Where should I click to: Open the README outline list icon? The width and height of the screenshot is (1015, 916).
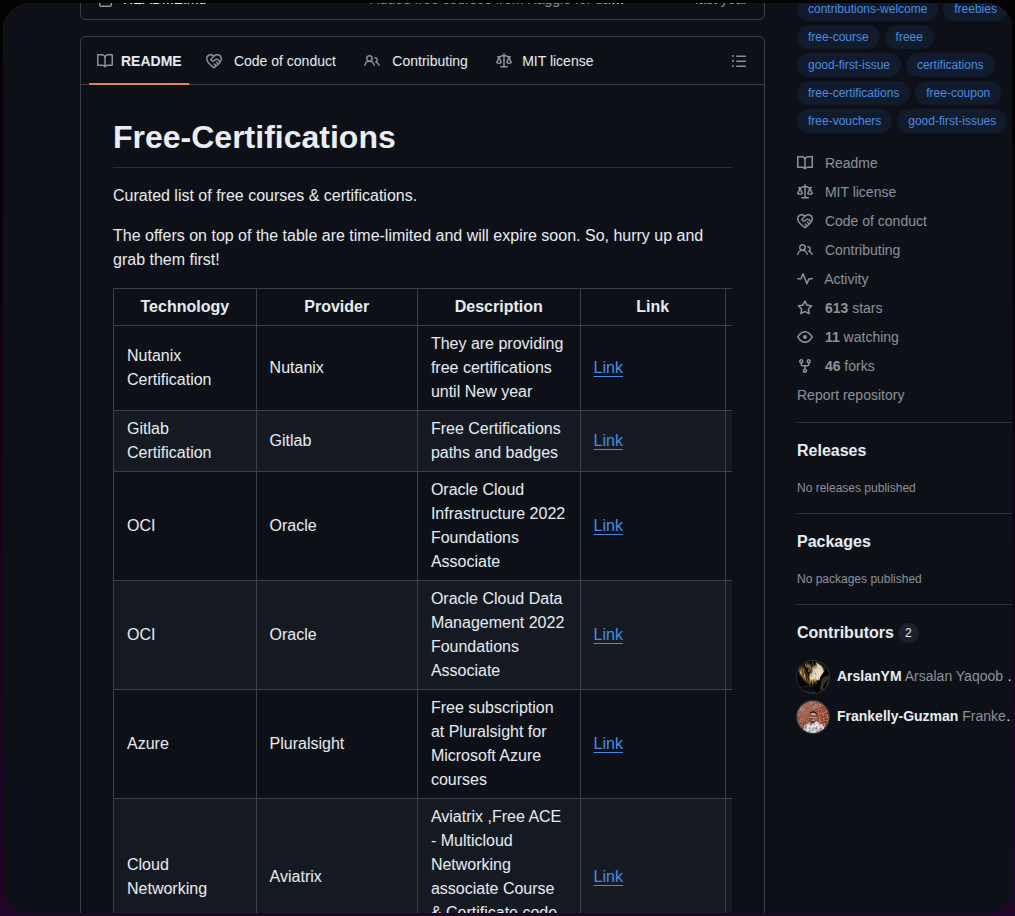point(739,61)
